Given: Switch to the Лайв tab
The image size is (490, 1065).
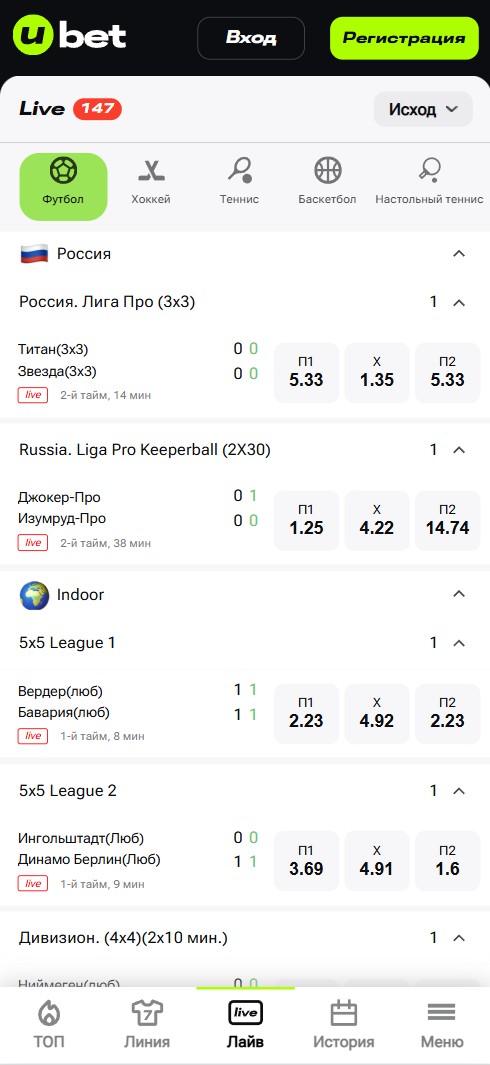Looking at the screenshot, I should [245, 1024].
